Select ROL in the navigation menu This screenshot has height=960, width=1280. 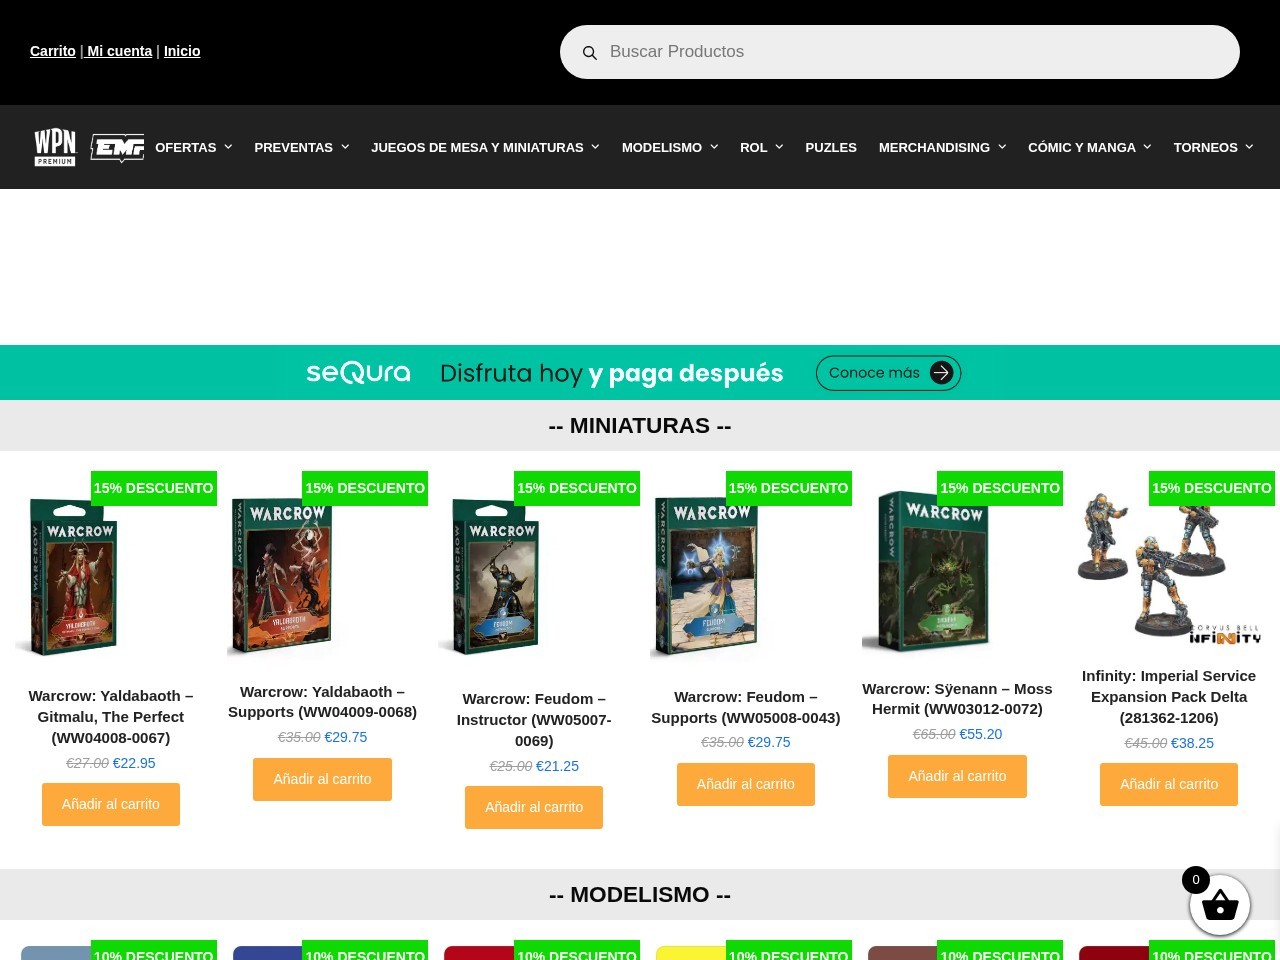(753, 147)
